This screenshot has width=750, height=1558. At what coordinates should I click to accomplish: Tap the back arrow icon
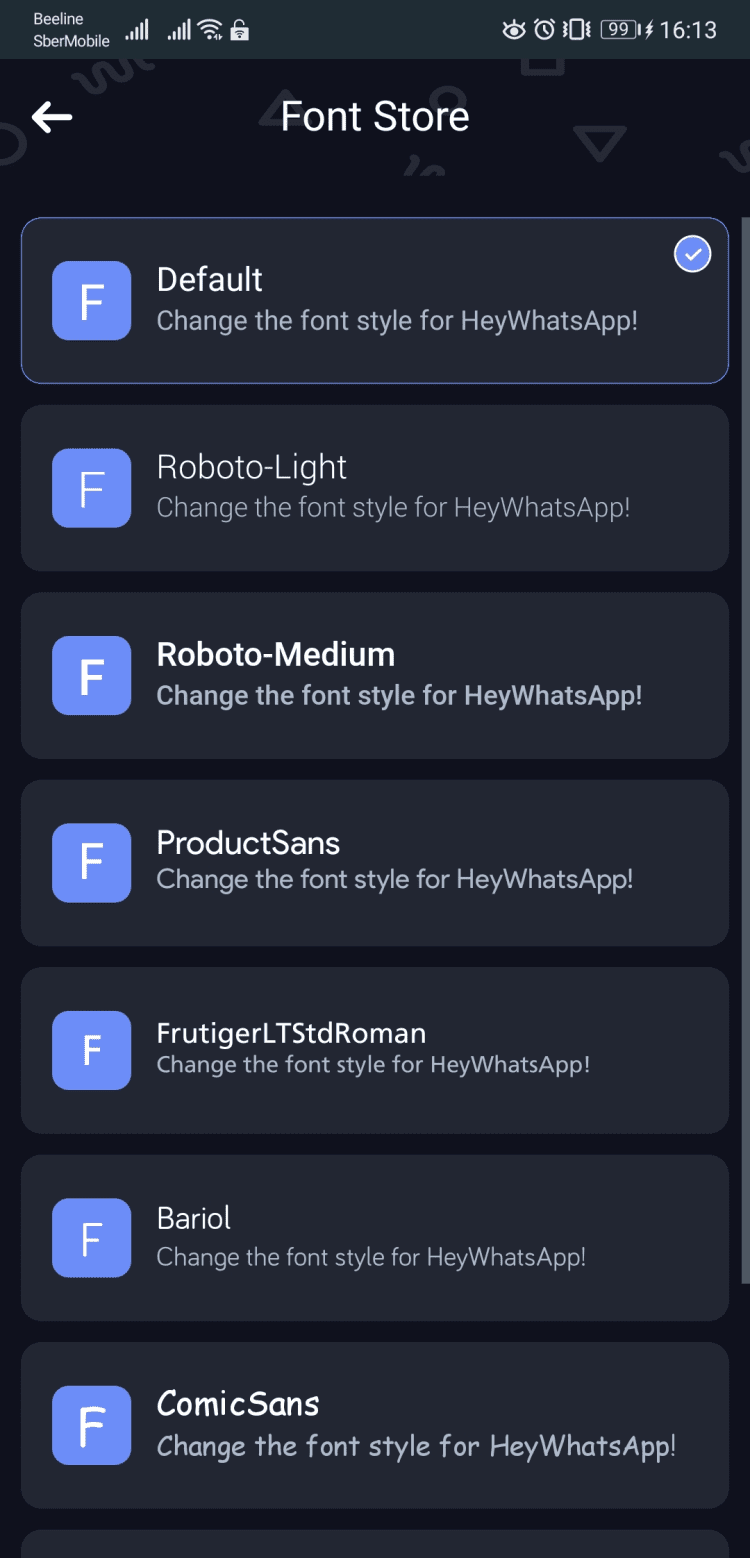(x=52, y=117)
